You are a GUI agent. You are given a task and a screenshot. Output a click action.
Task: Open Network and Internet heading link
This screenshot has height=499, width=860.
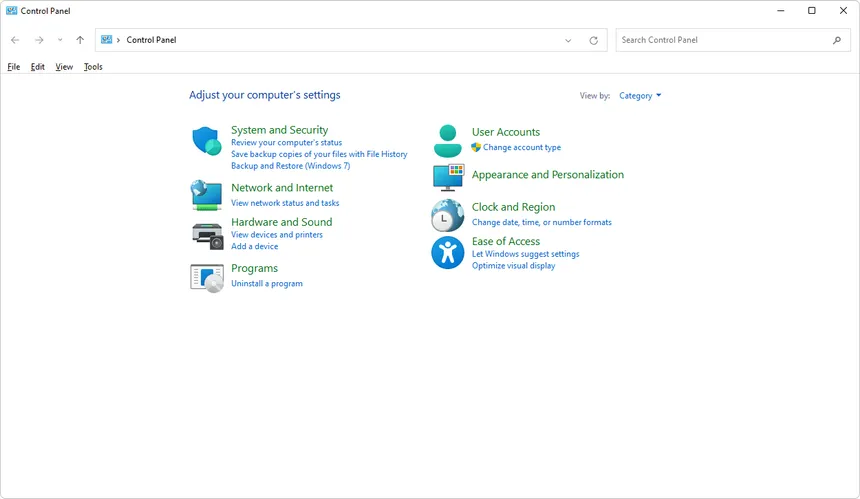[282, 188]
